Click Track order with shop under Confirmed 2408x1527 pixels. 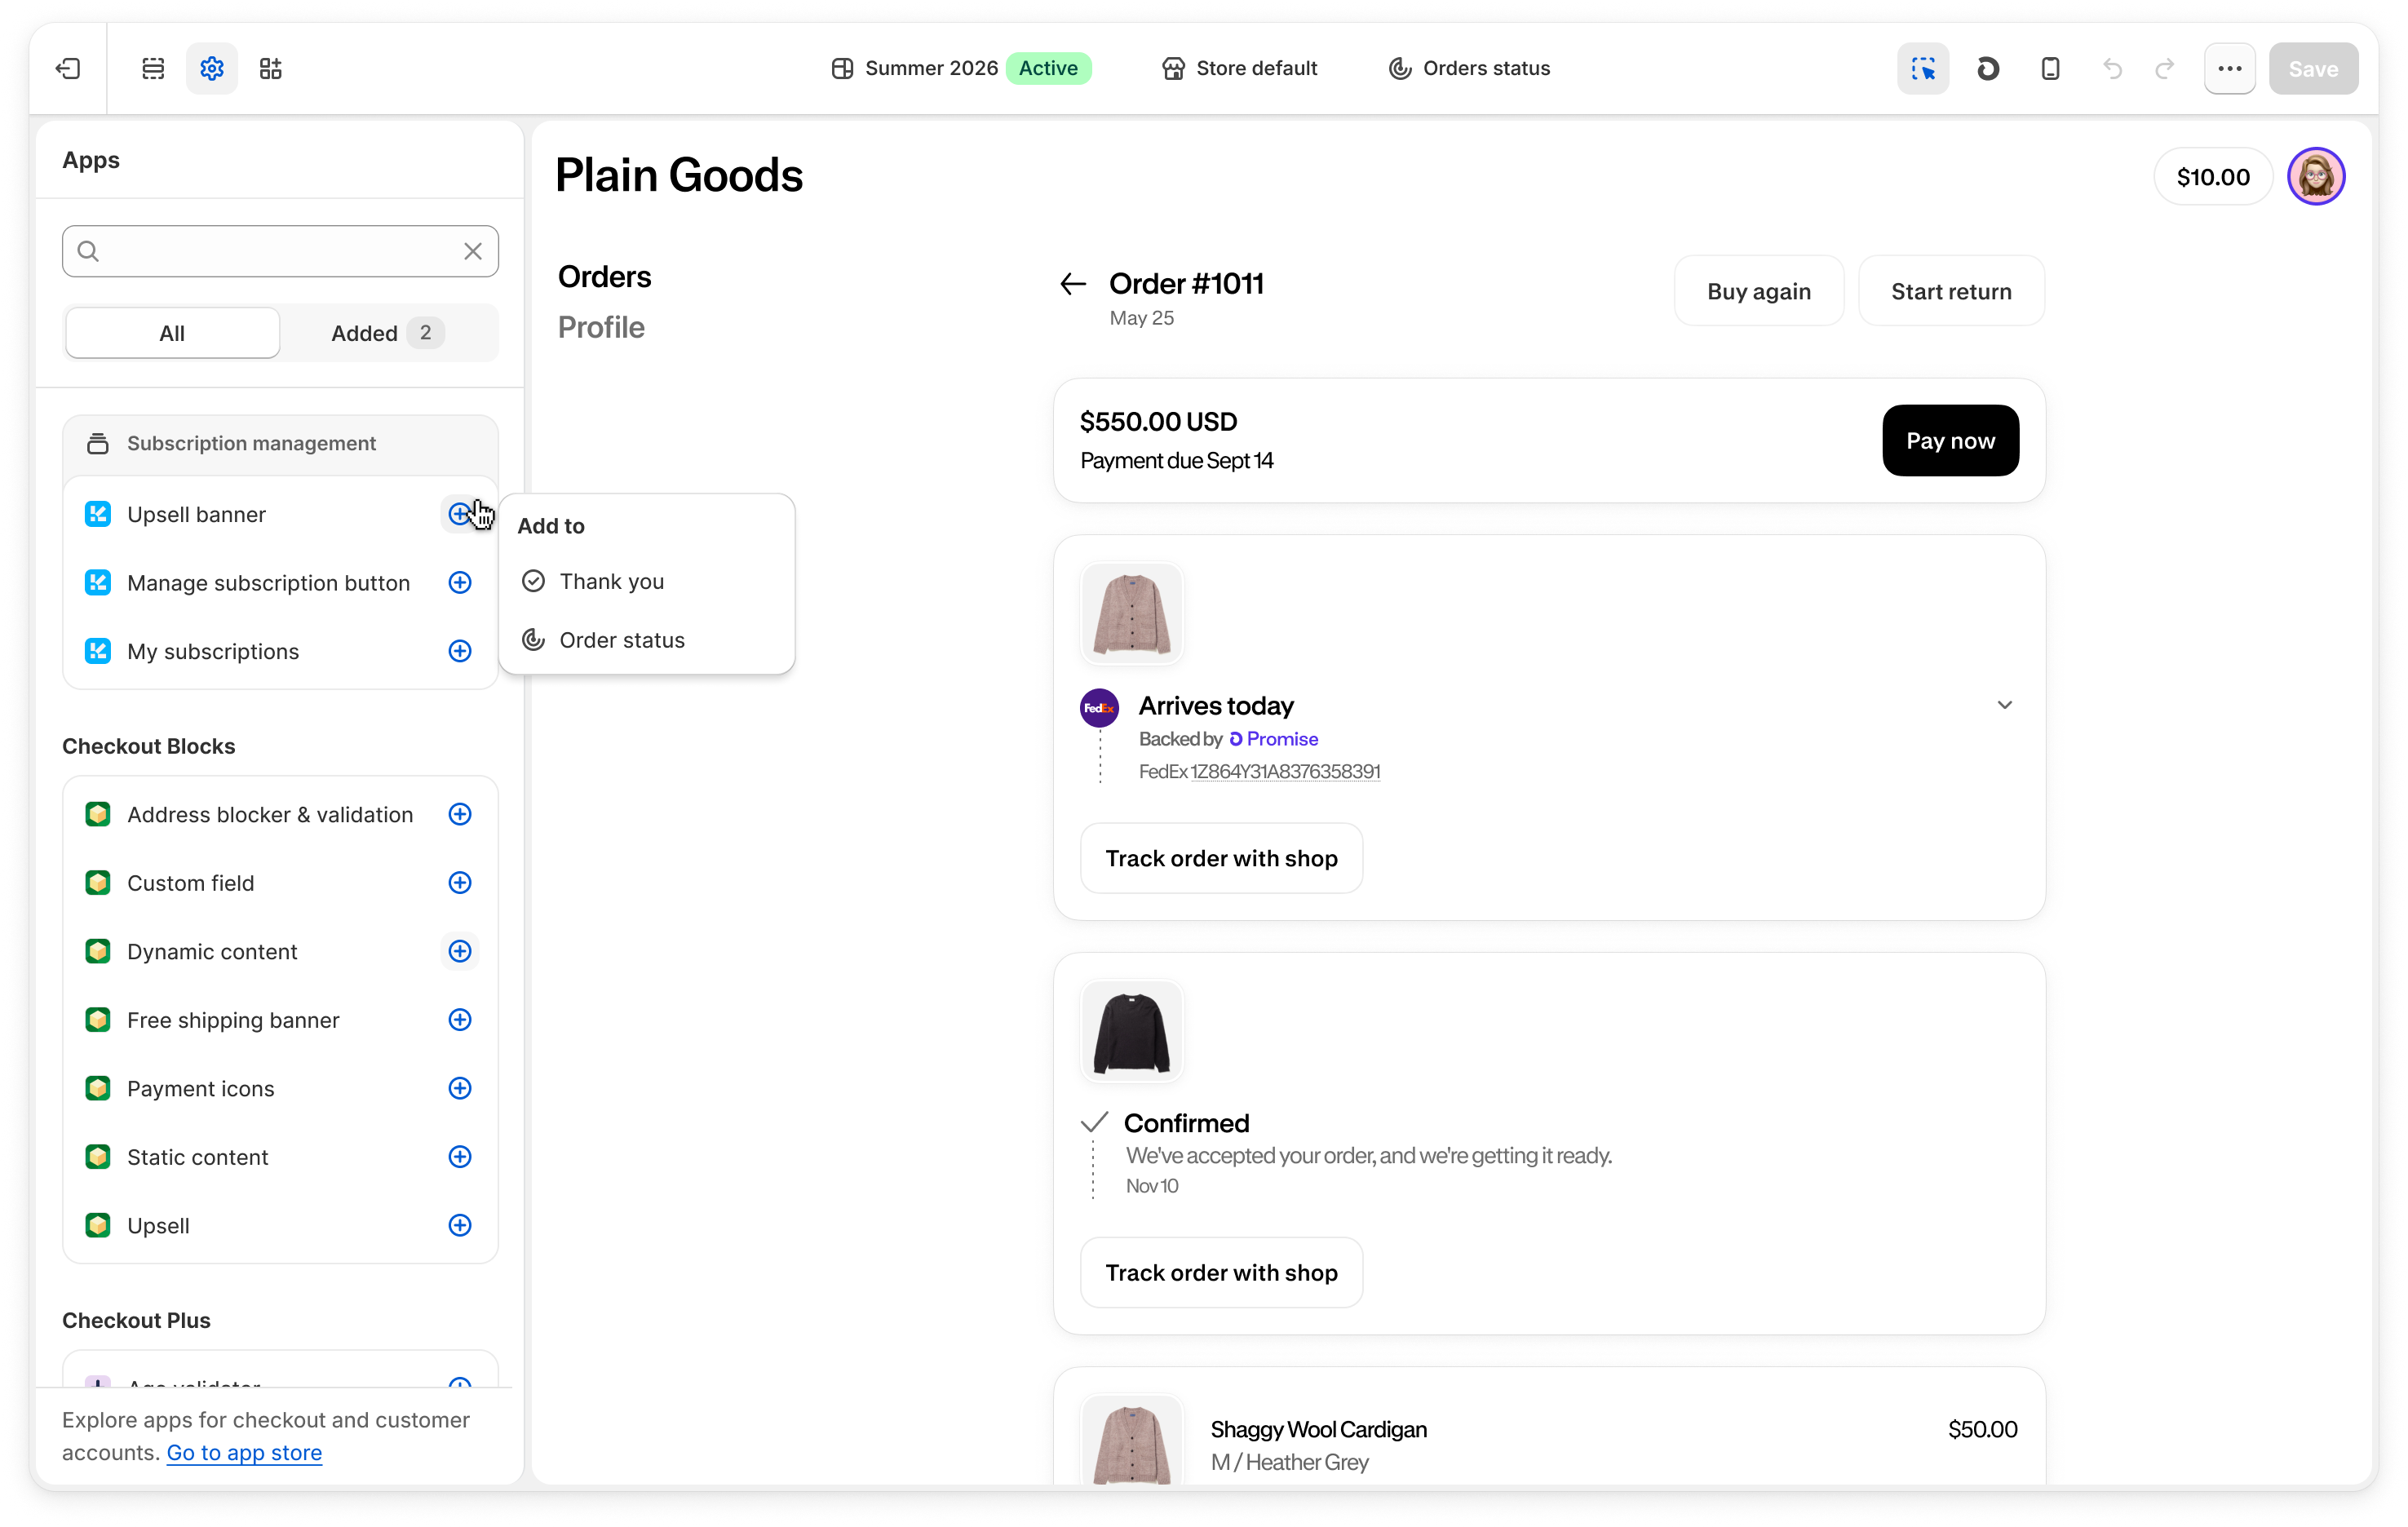click(x=1221, y=1272)
